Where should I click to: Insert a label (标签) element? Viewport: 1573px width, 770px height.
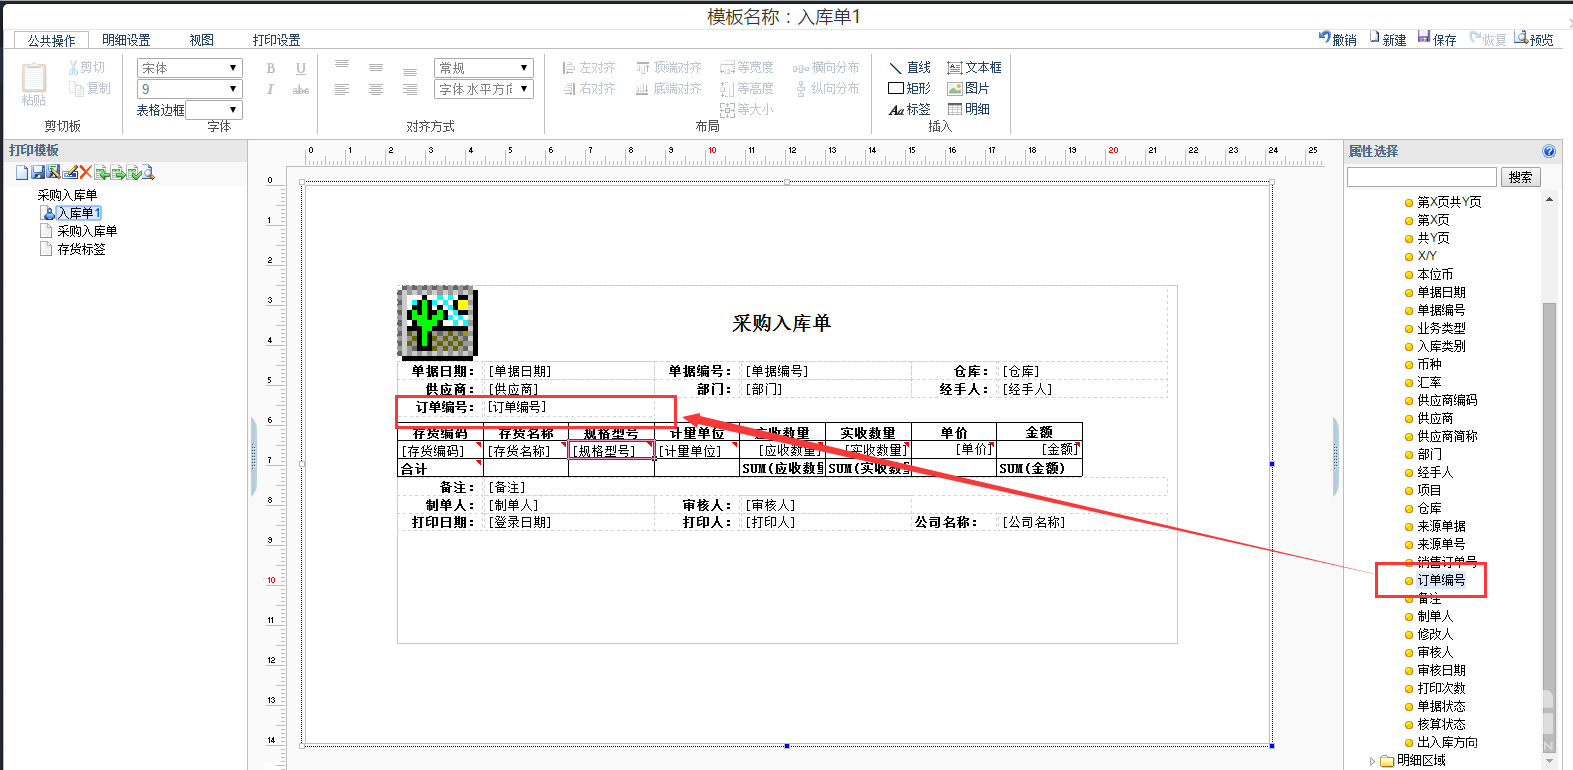909,109
